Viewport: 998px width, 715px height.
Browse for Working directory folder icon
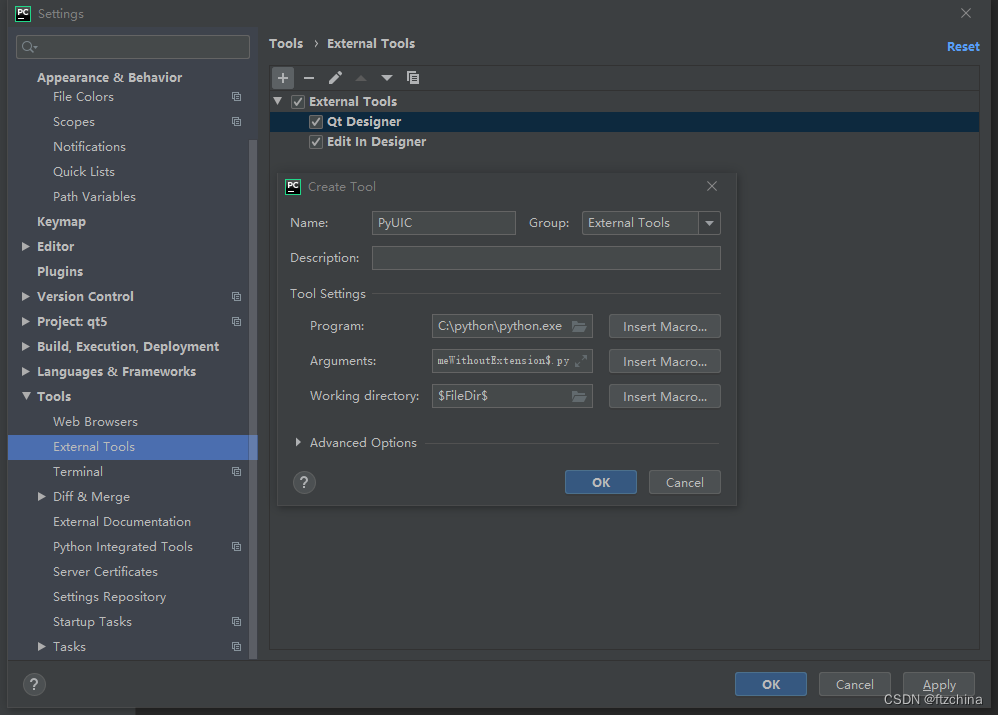click(x=579, y=396)
